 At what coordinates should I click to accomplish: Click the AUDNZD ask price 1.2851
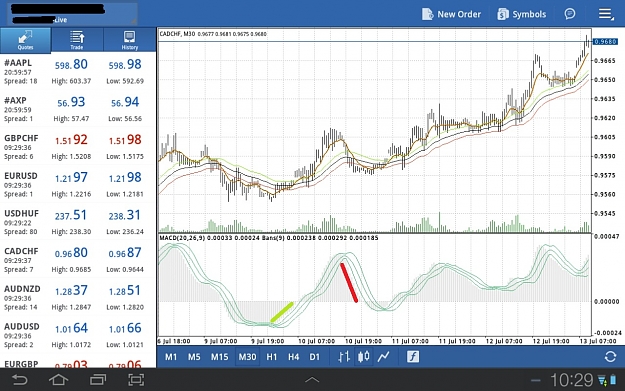tap(125, 291)
